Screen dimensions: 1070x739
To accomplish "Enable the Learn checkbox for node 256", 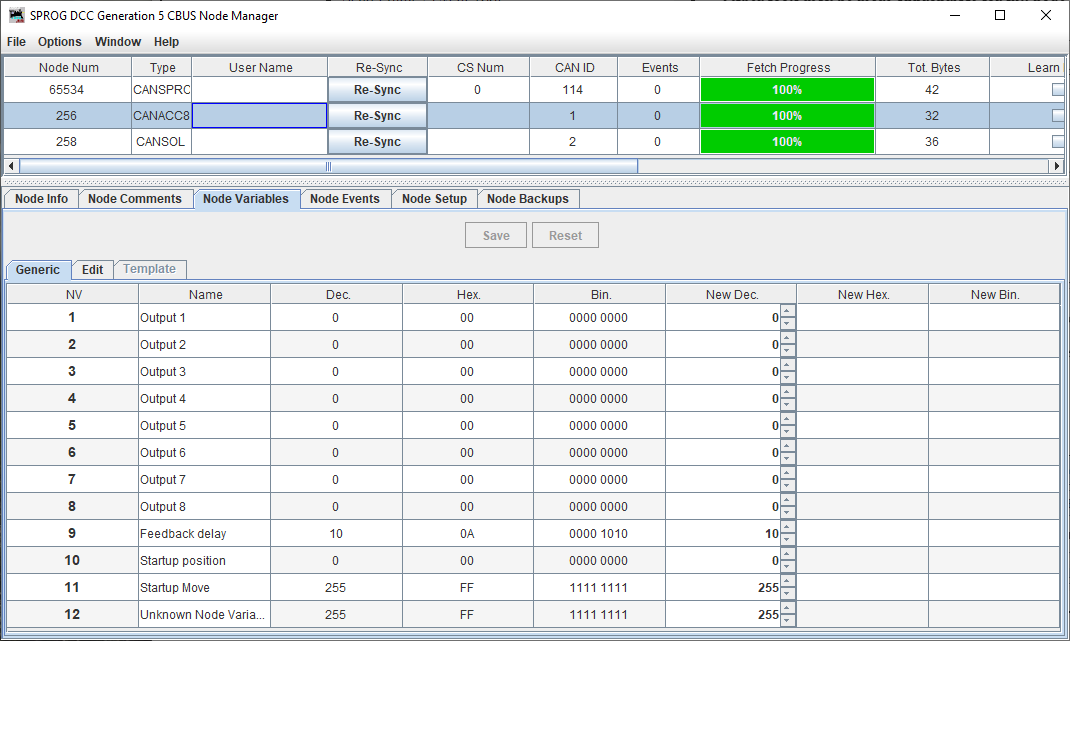I will pos(1057,115).
